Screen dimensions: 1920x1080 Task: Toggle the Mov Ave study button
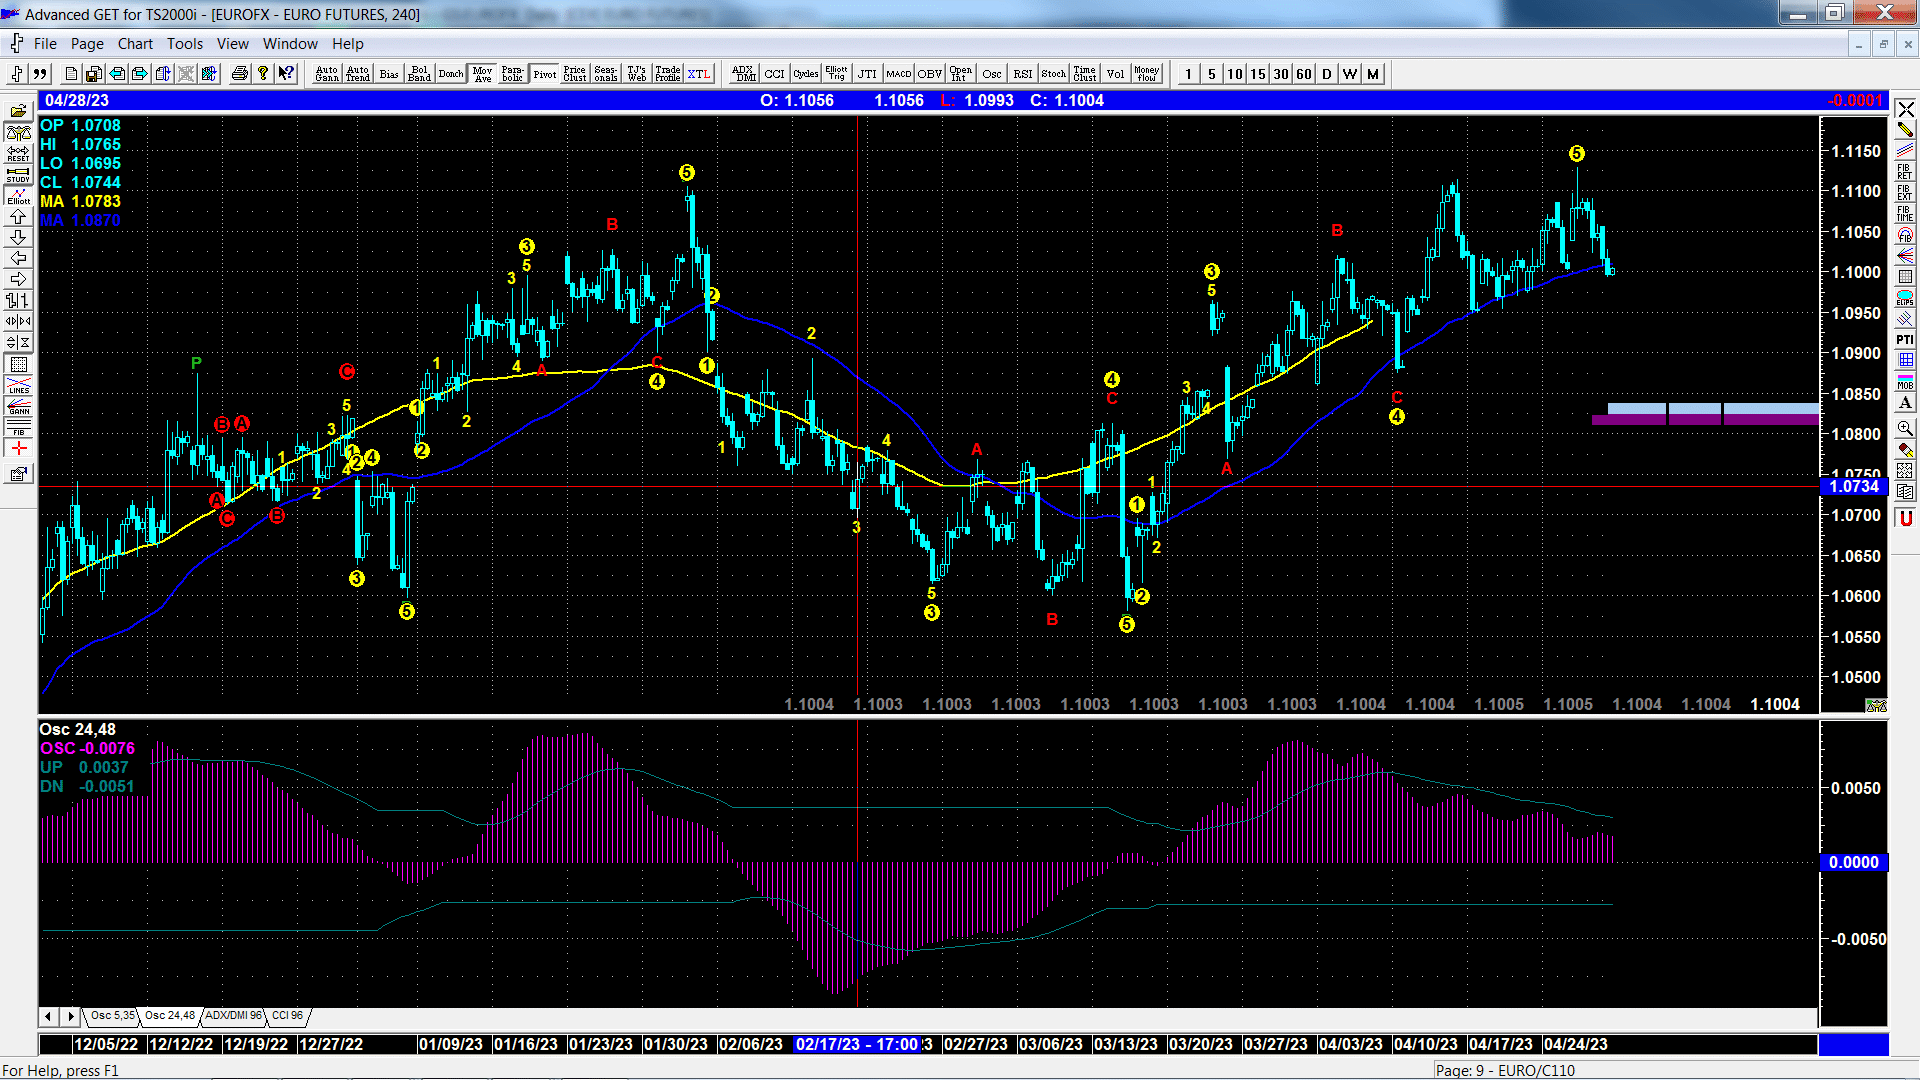(x=483, y=74)
